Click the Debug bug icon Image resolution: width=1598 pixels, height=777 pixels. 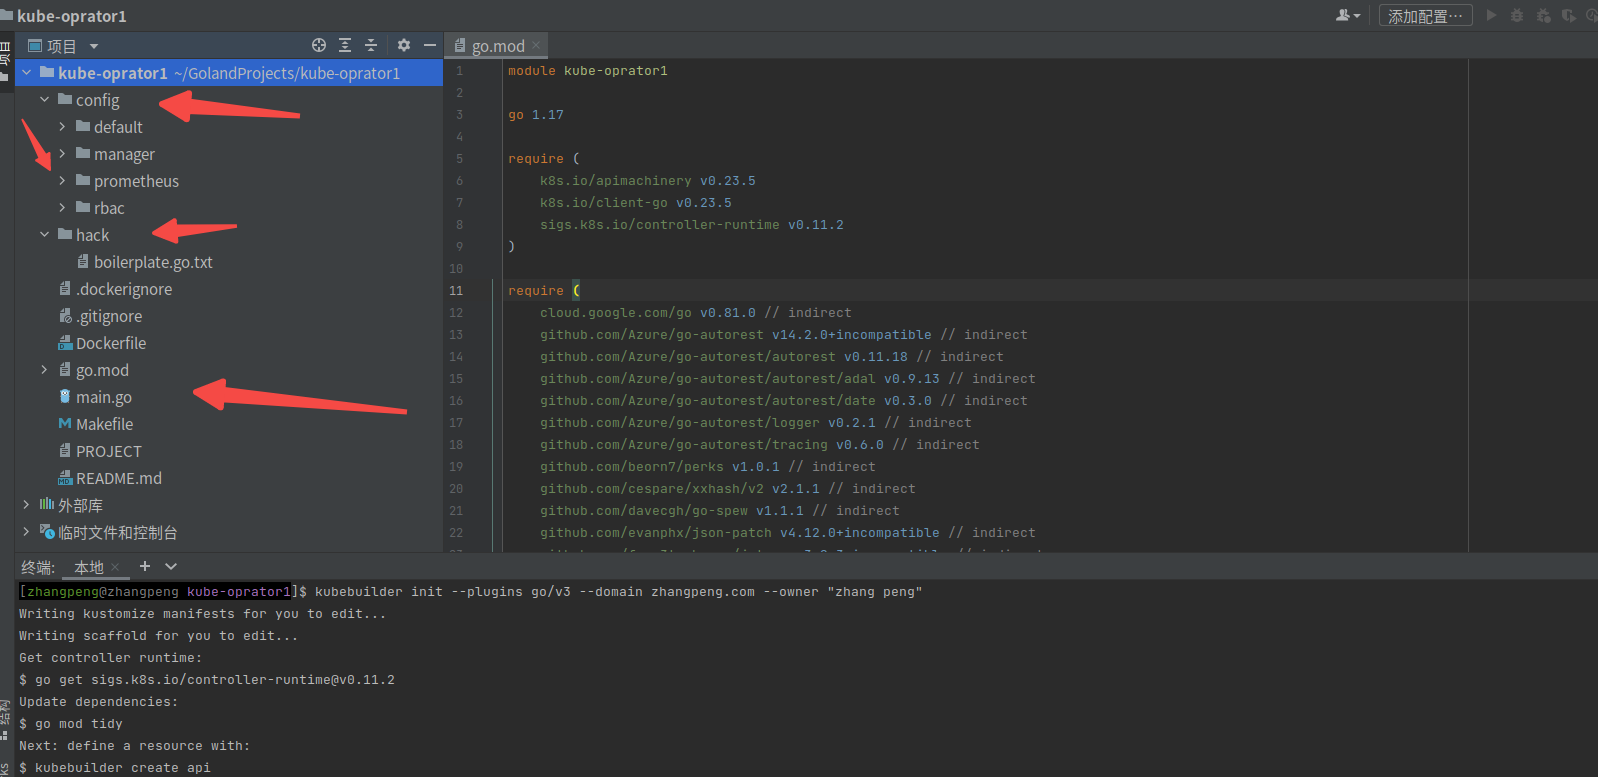1517,15
